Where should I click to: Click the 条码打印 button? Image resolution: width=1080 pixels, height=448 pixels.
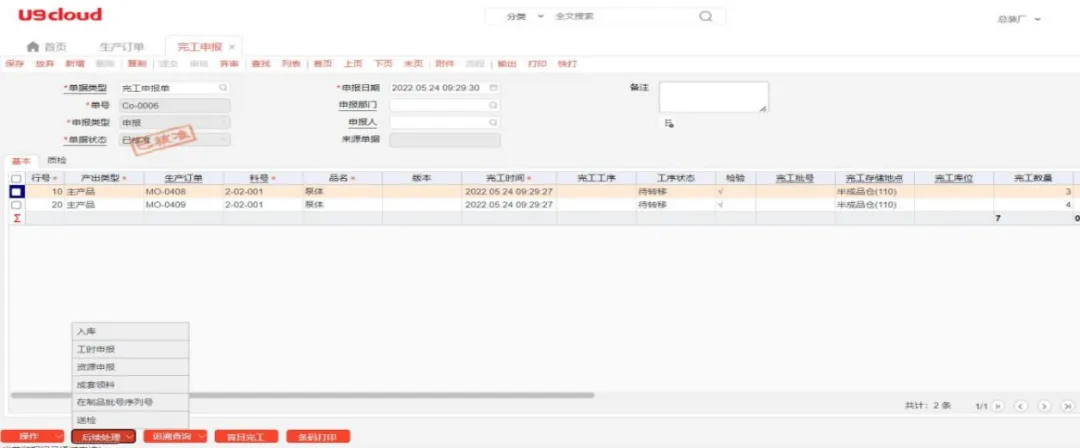click(x=318, y=437)
